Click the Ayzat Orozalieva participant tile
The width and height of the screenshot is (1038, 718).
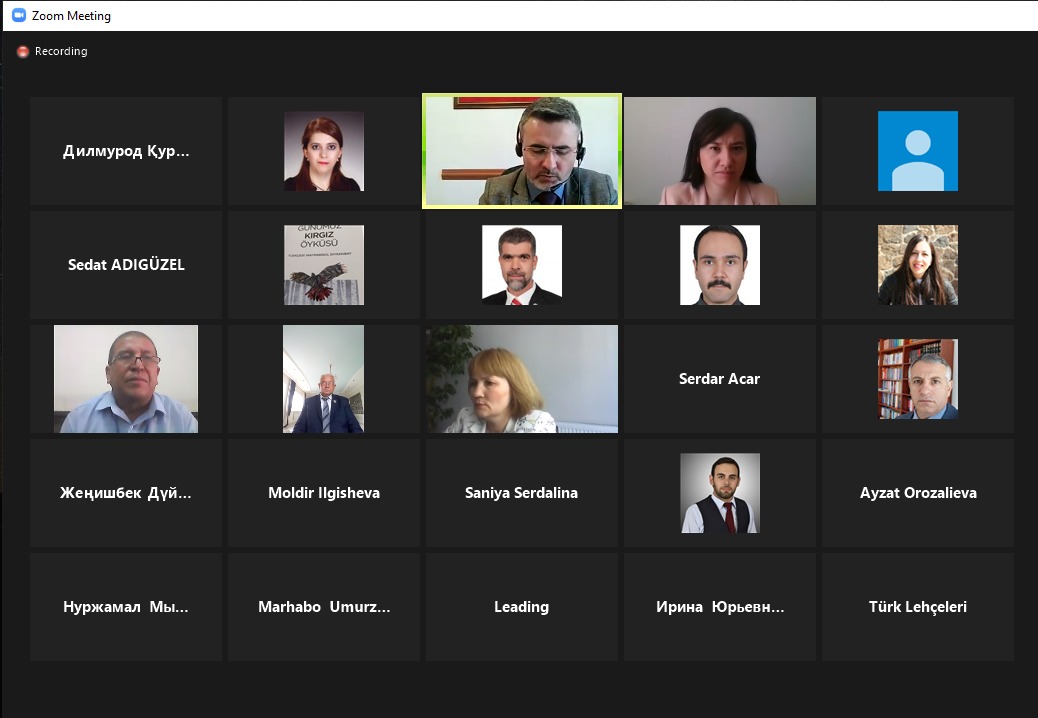(918, 493)
